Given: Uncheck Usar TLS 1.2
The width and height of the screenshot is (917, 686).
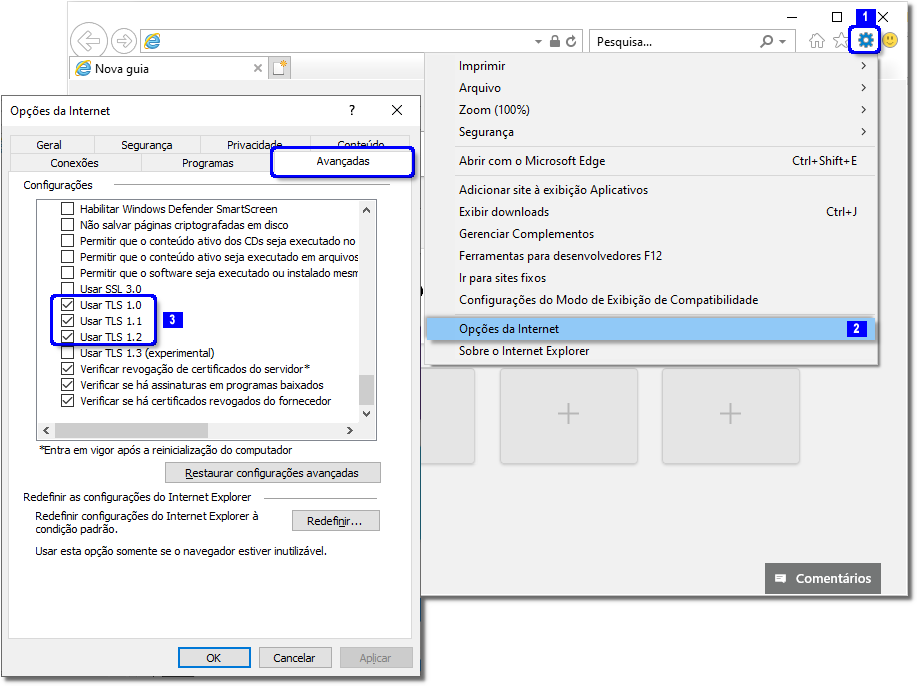Looking at the screenshot, I should pos(68,337).
